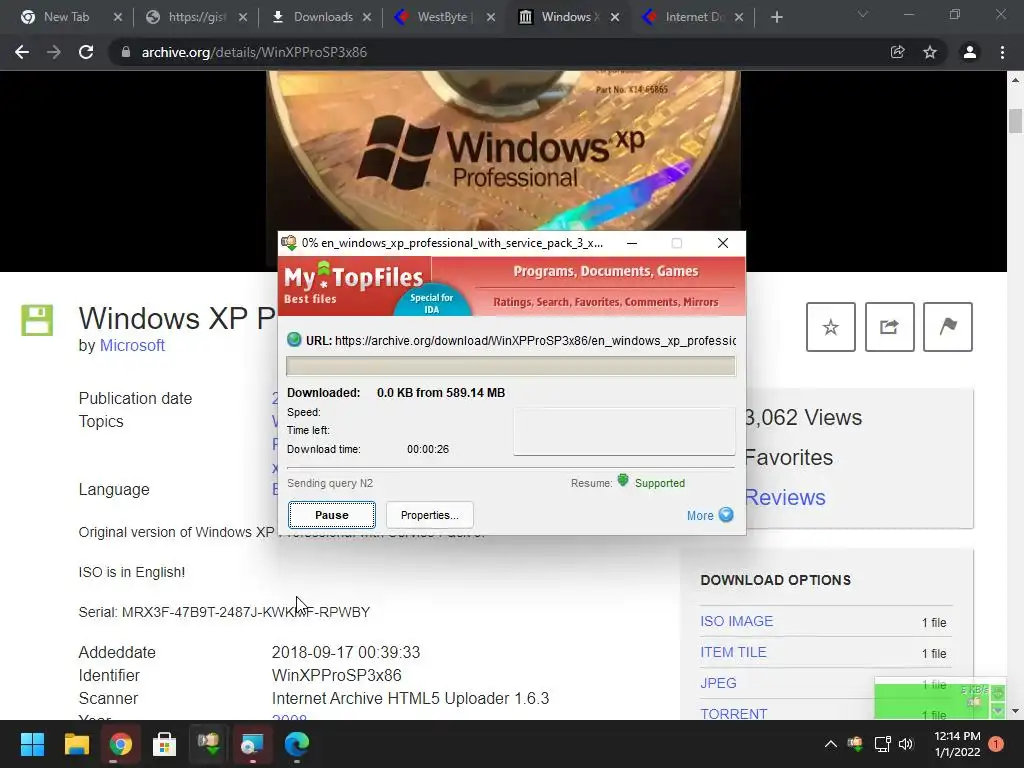
Task: Open Microsoft Edge from taskbar
Action: [296, 744]
